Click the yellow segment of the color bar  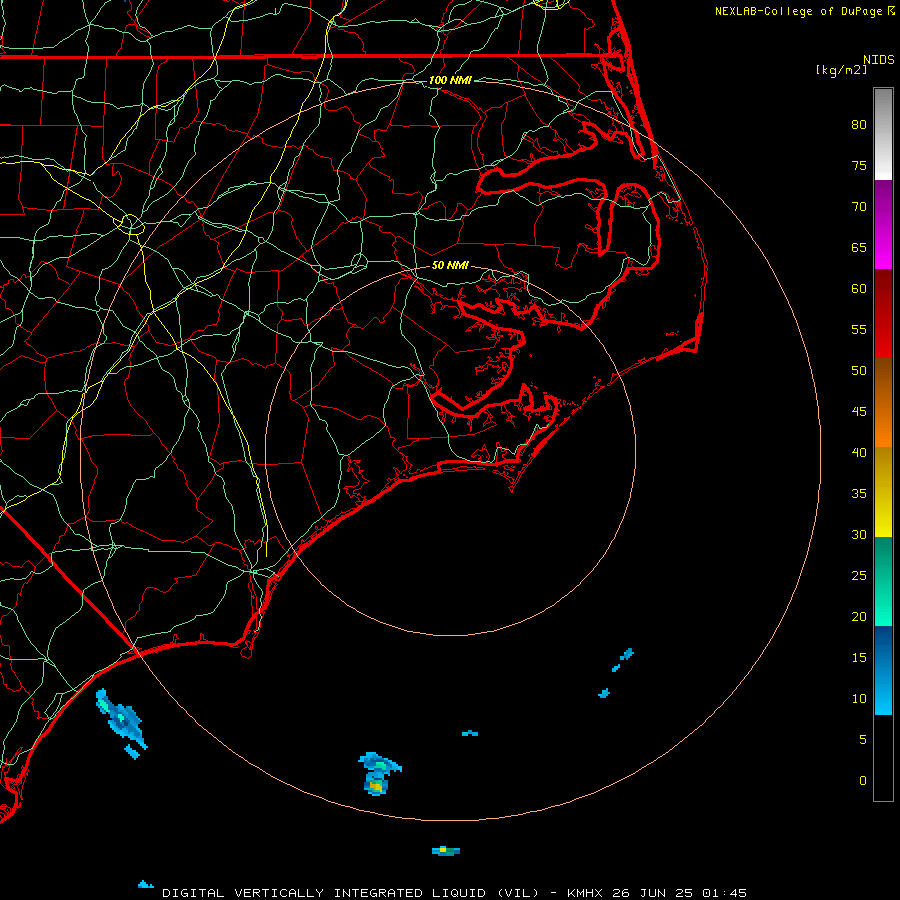[883, 492]
